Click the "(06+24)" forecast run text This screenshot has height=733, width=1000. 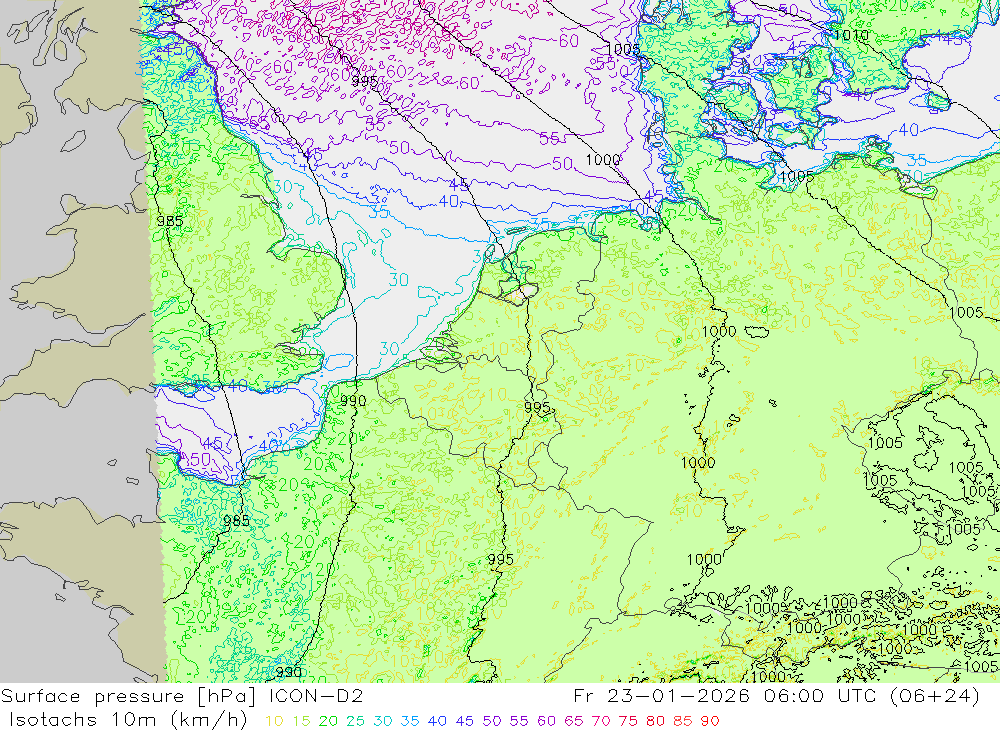(x=934, y=696)
